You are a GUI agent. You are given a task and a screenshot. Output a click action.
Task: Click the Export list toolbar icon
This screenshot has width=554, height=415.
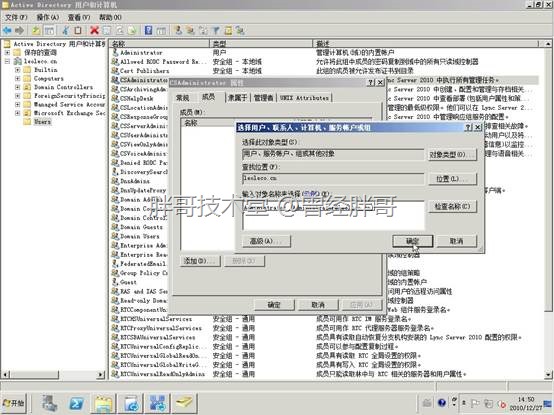pyautogui.click(x=132, y=30)
